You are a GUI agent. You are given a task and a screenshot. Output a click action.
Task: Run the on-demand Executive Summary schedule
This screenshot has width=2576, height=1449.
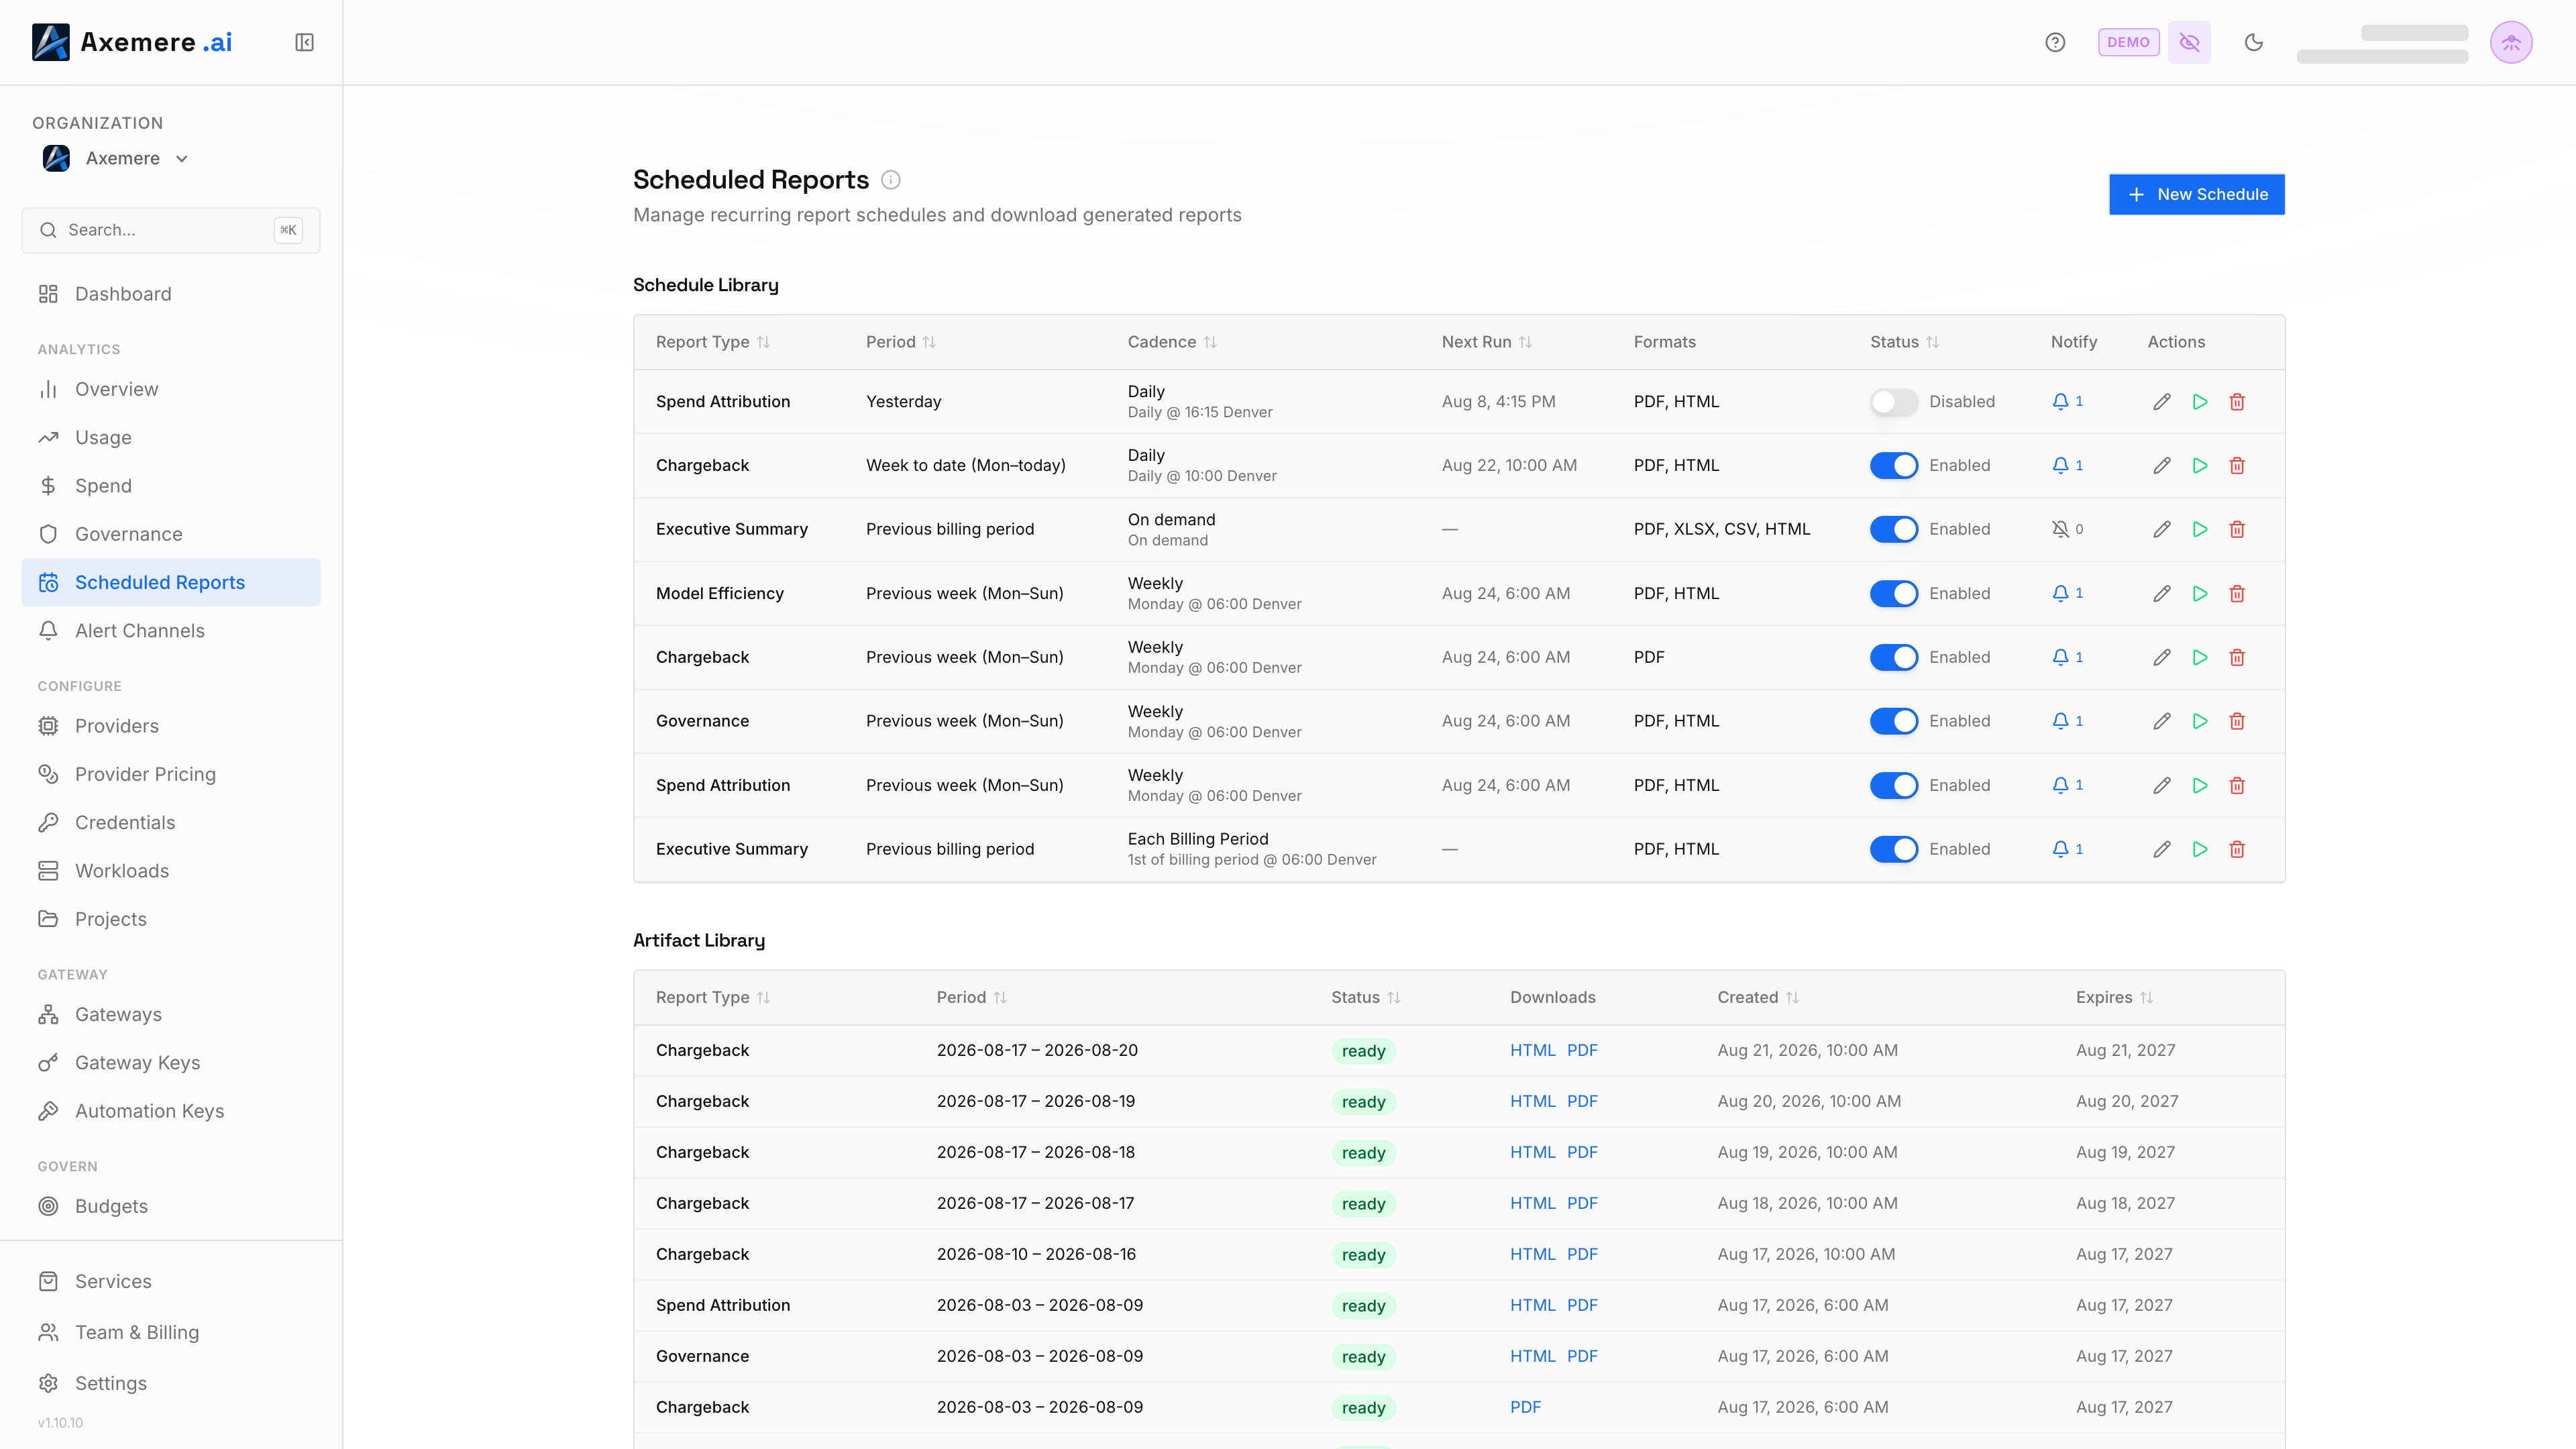(x=2200, y=530)
